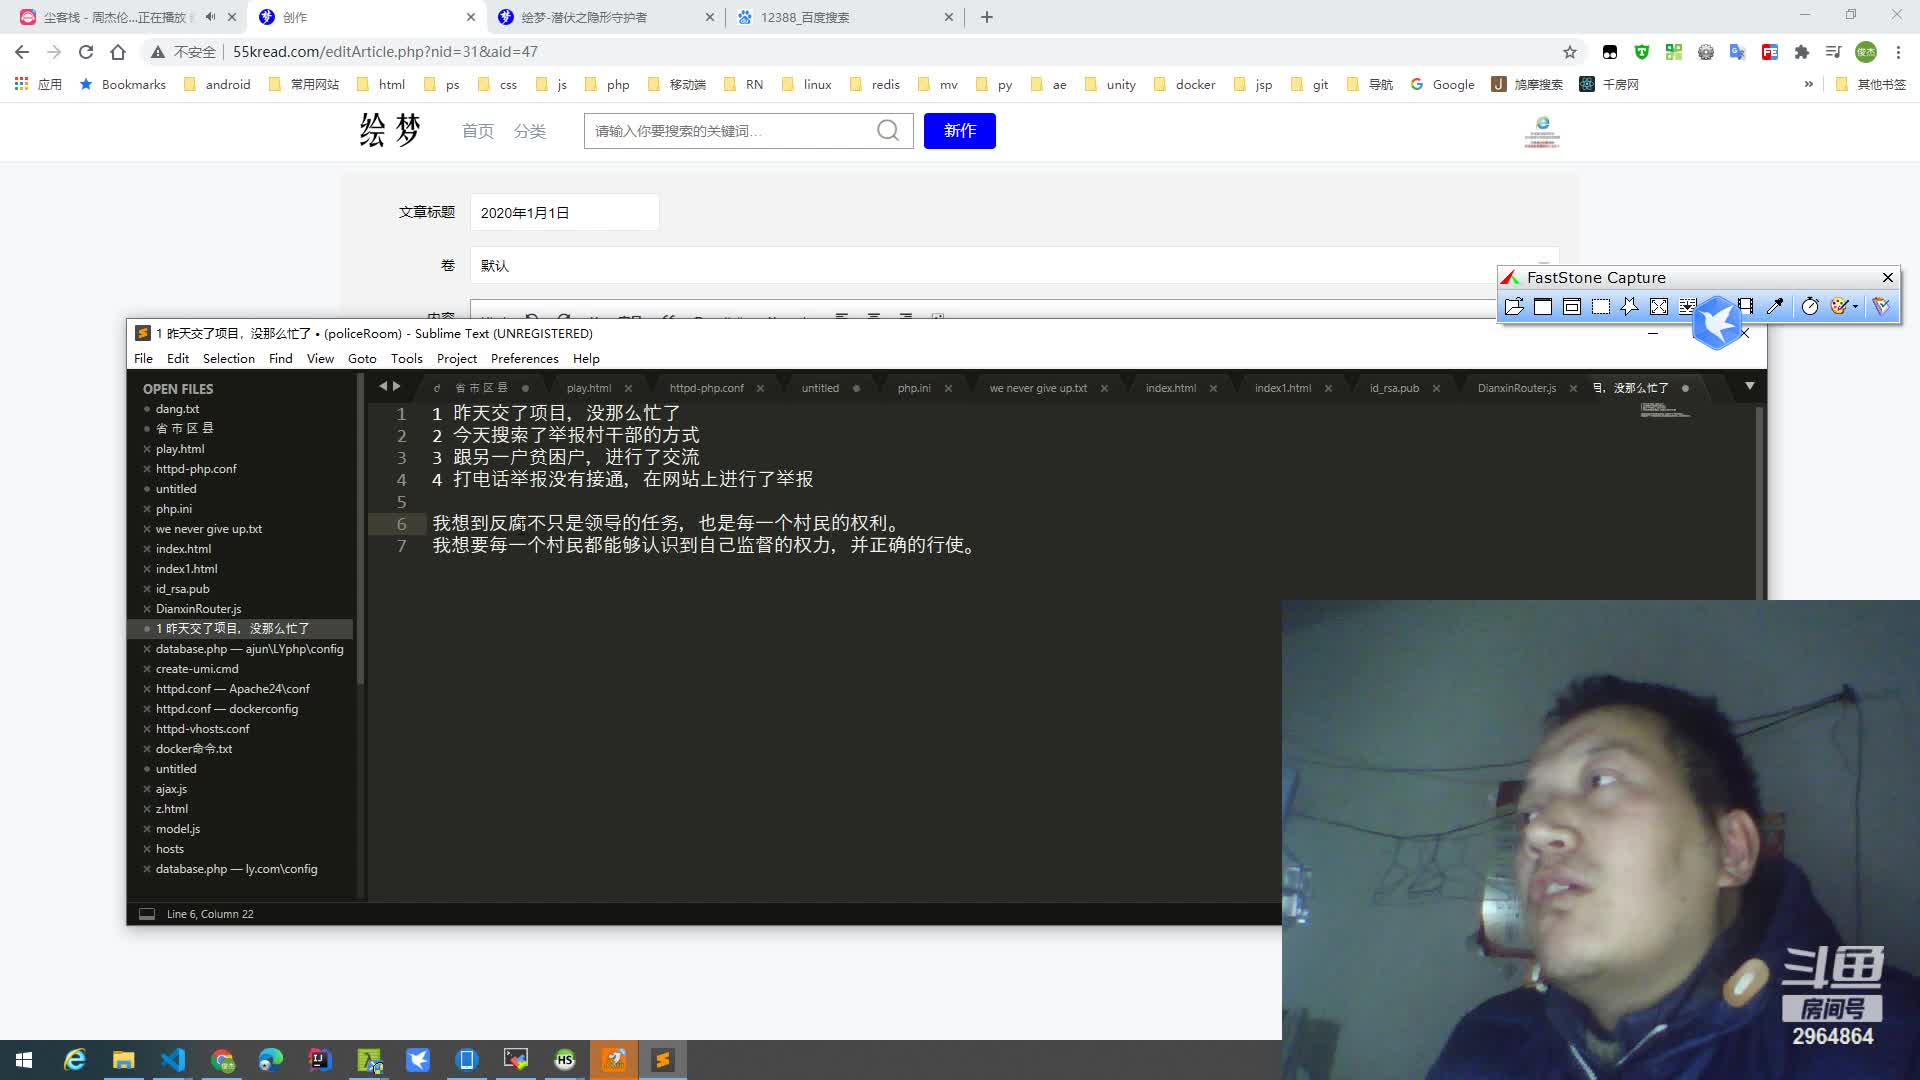Open IntelliJ IDEA from taskbar
The width and height of the screenshot is (1920, 1080).
coord(320,1060)
